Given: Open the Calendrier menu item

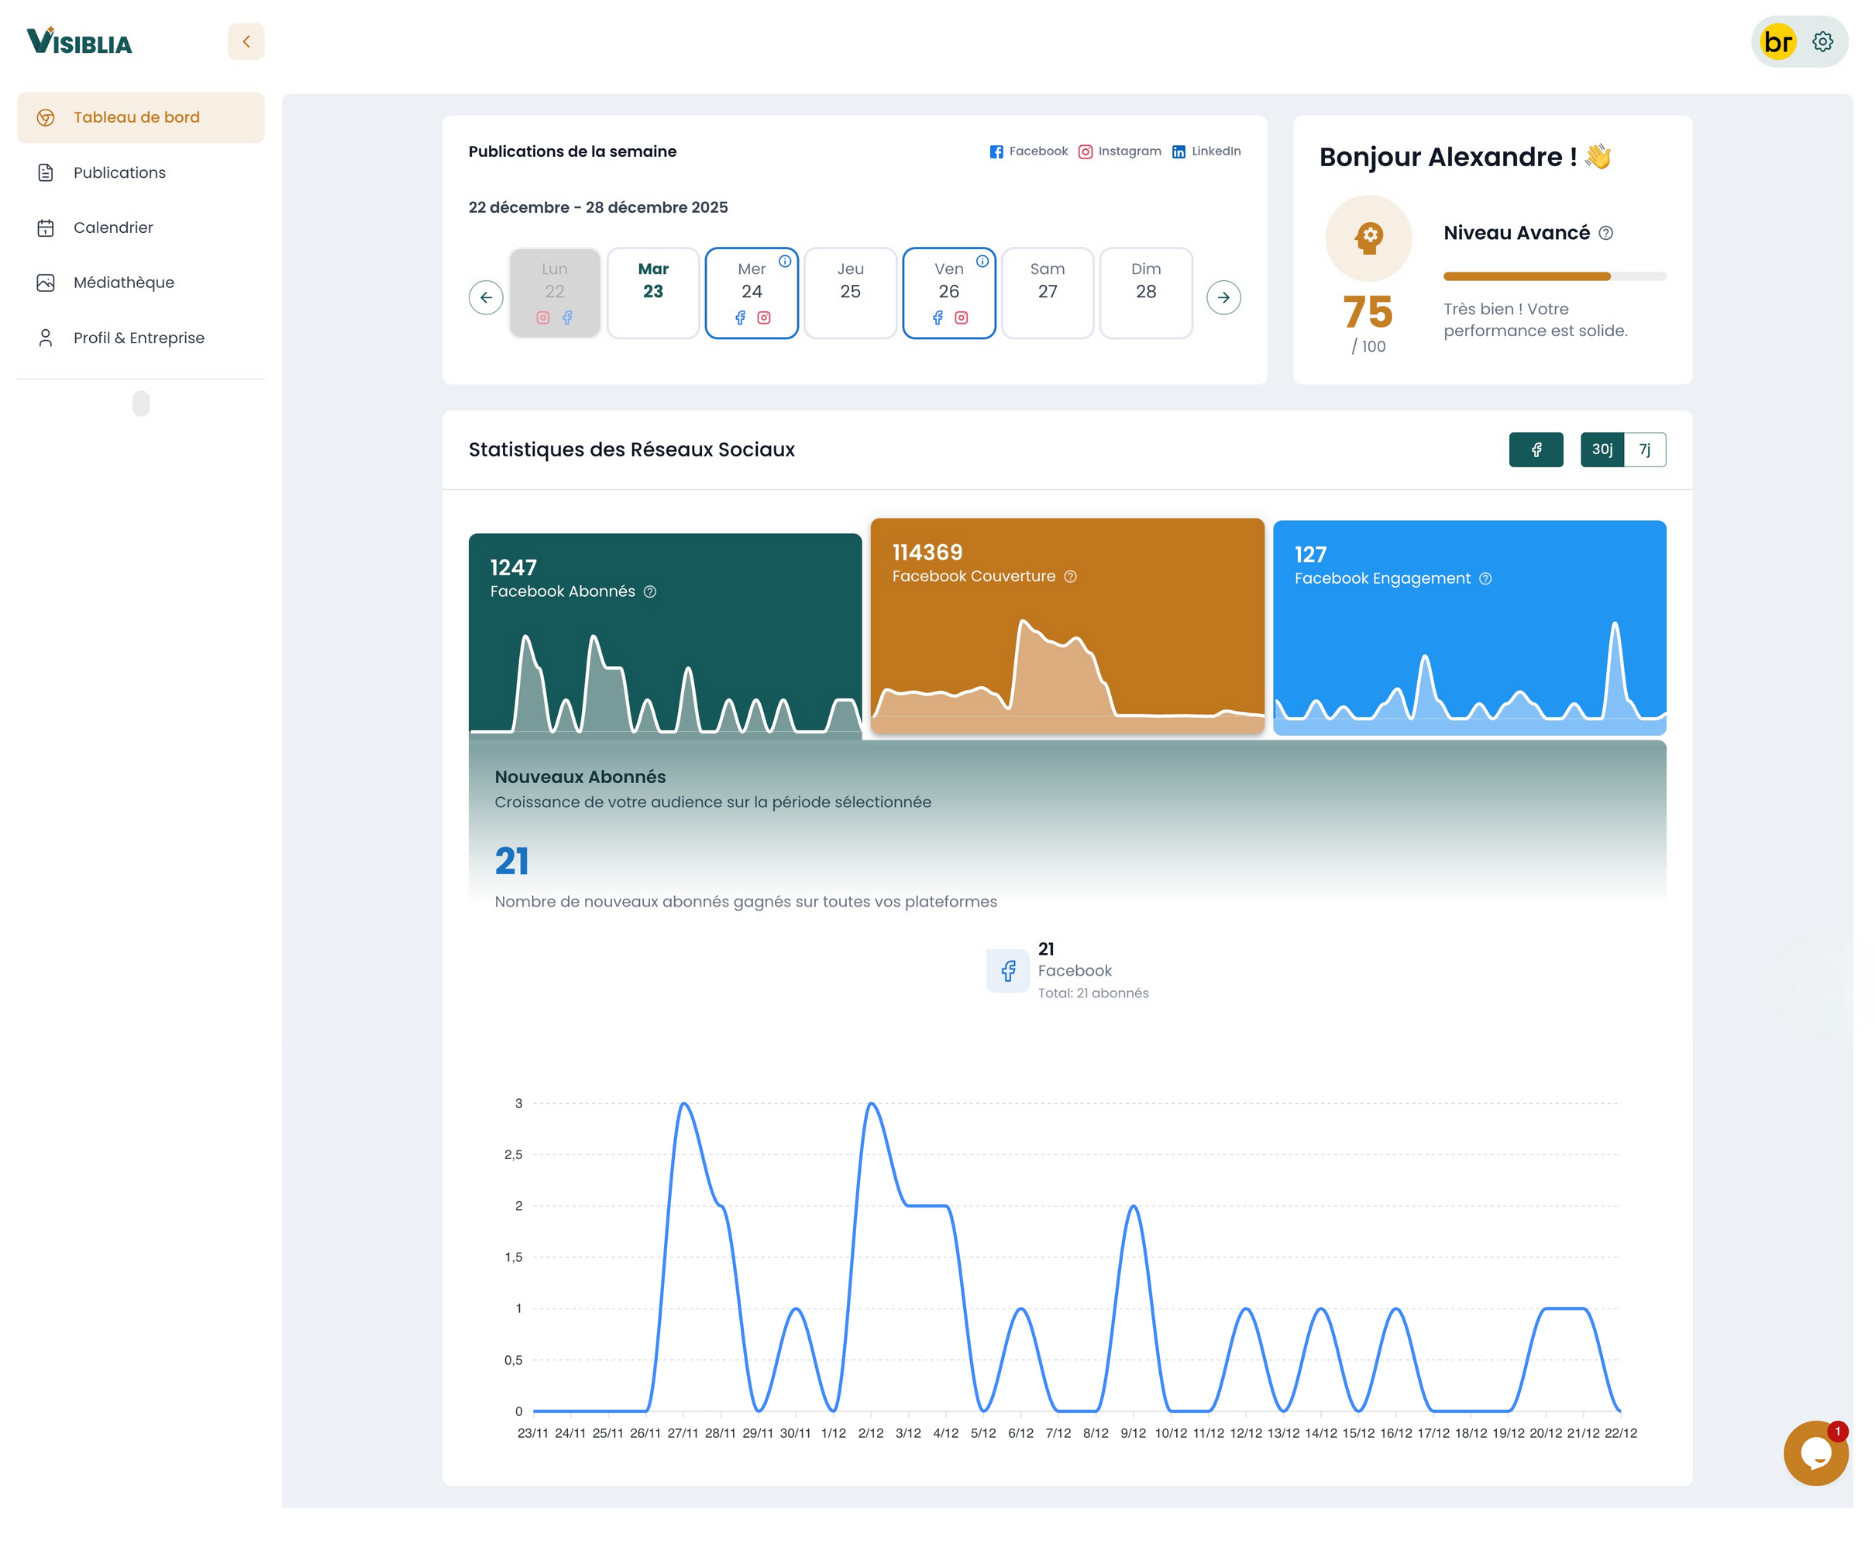Looking at the screenshot, I should 112,227.
